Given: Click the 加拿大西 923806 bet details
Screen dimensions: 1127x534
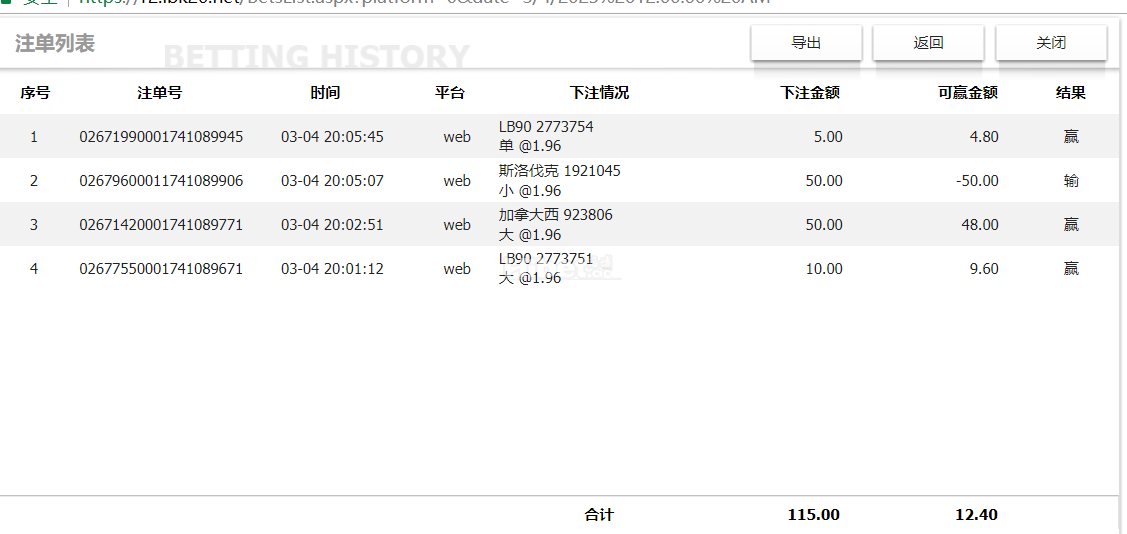Looking at the screenshot, I should 555,215.
